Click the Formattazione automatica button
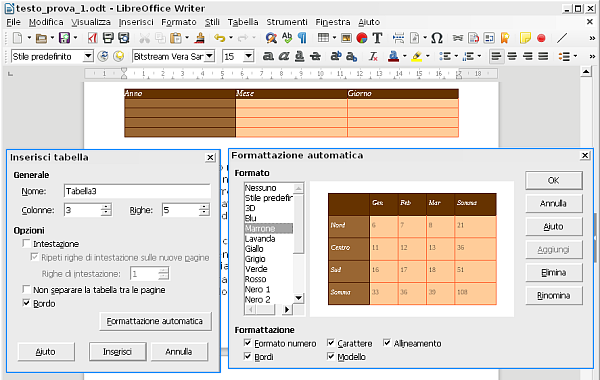The width and height of the screenshot is (600, 380). [155, 321]
